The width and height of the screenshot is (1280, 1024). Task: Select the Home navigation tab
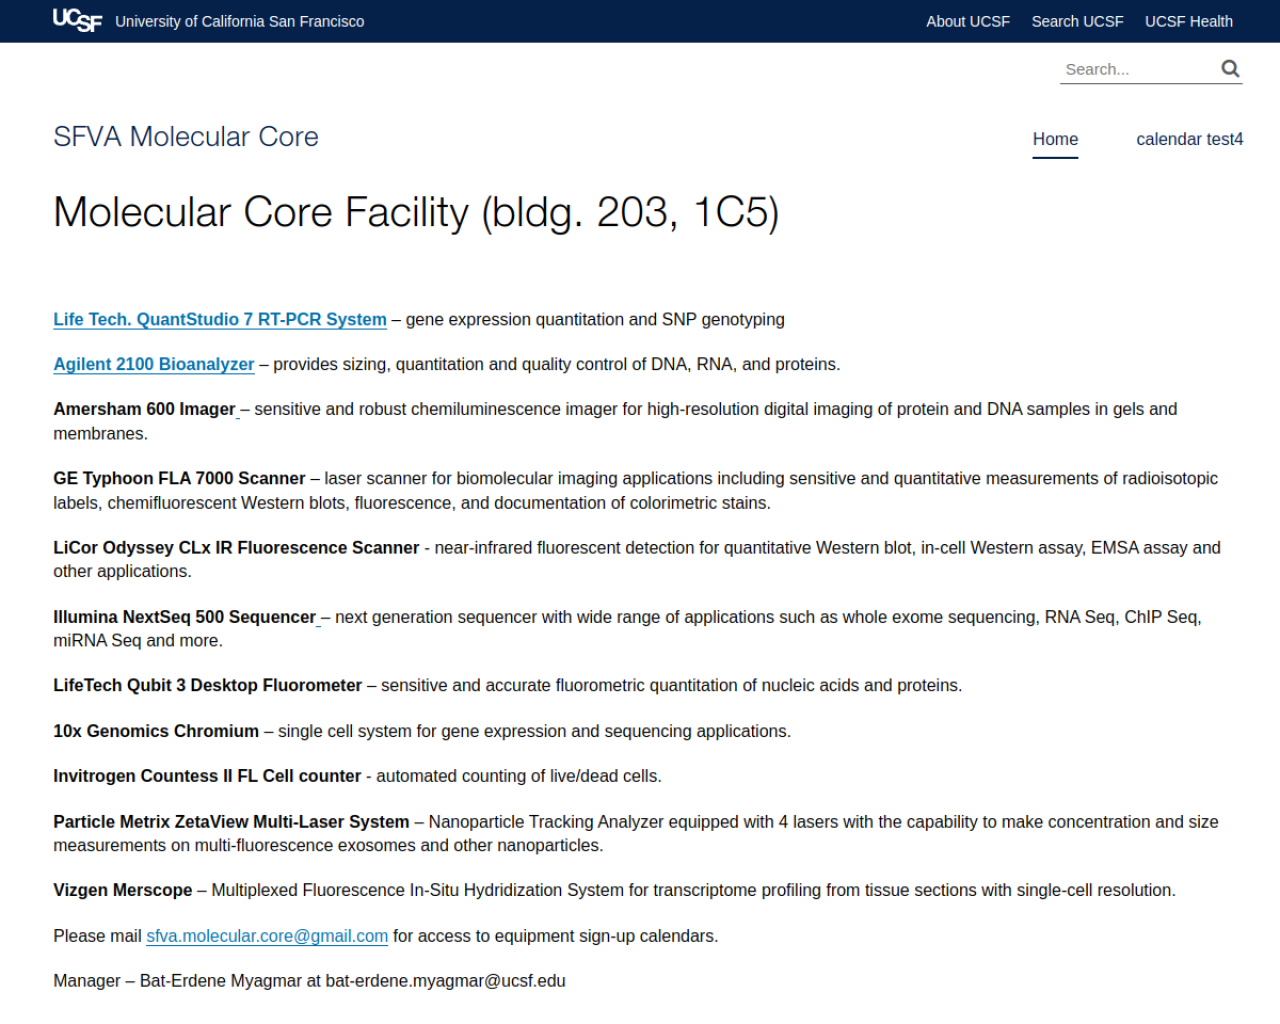(x=1055, y=139)
